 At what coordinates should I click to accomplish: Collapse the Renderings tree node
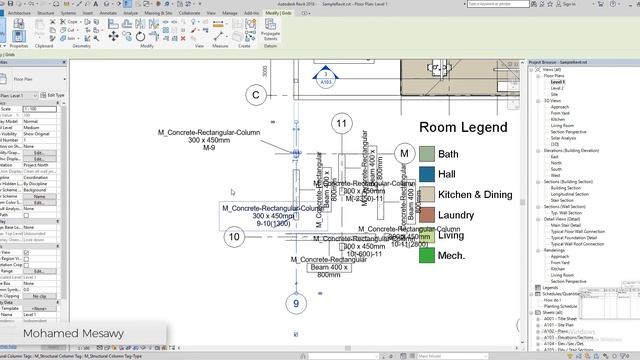click(x=538, y=250)
